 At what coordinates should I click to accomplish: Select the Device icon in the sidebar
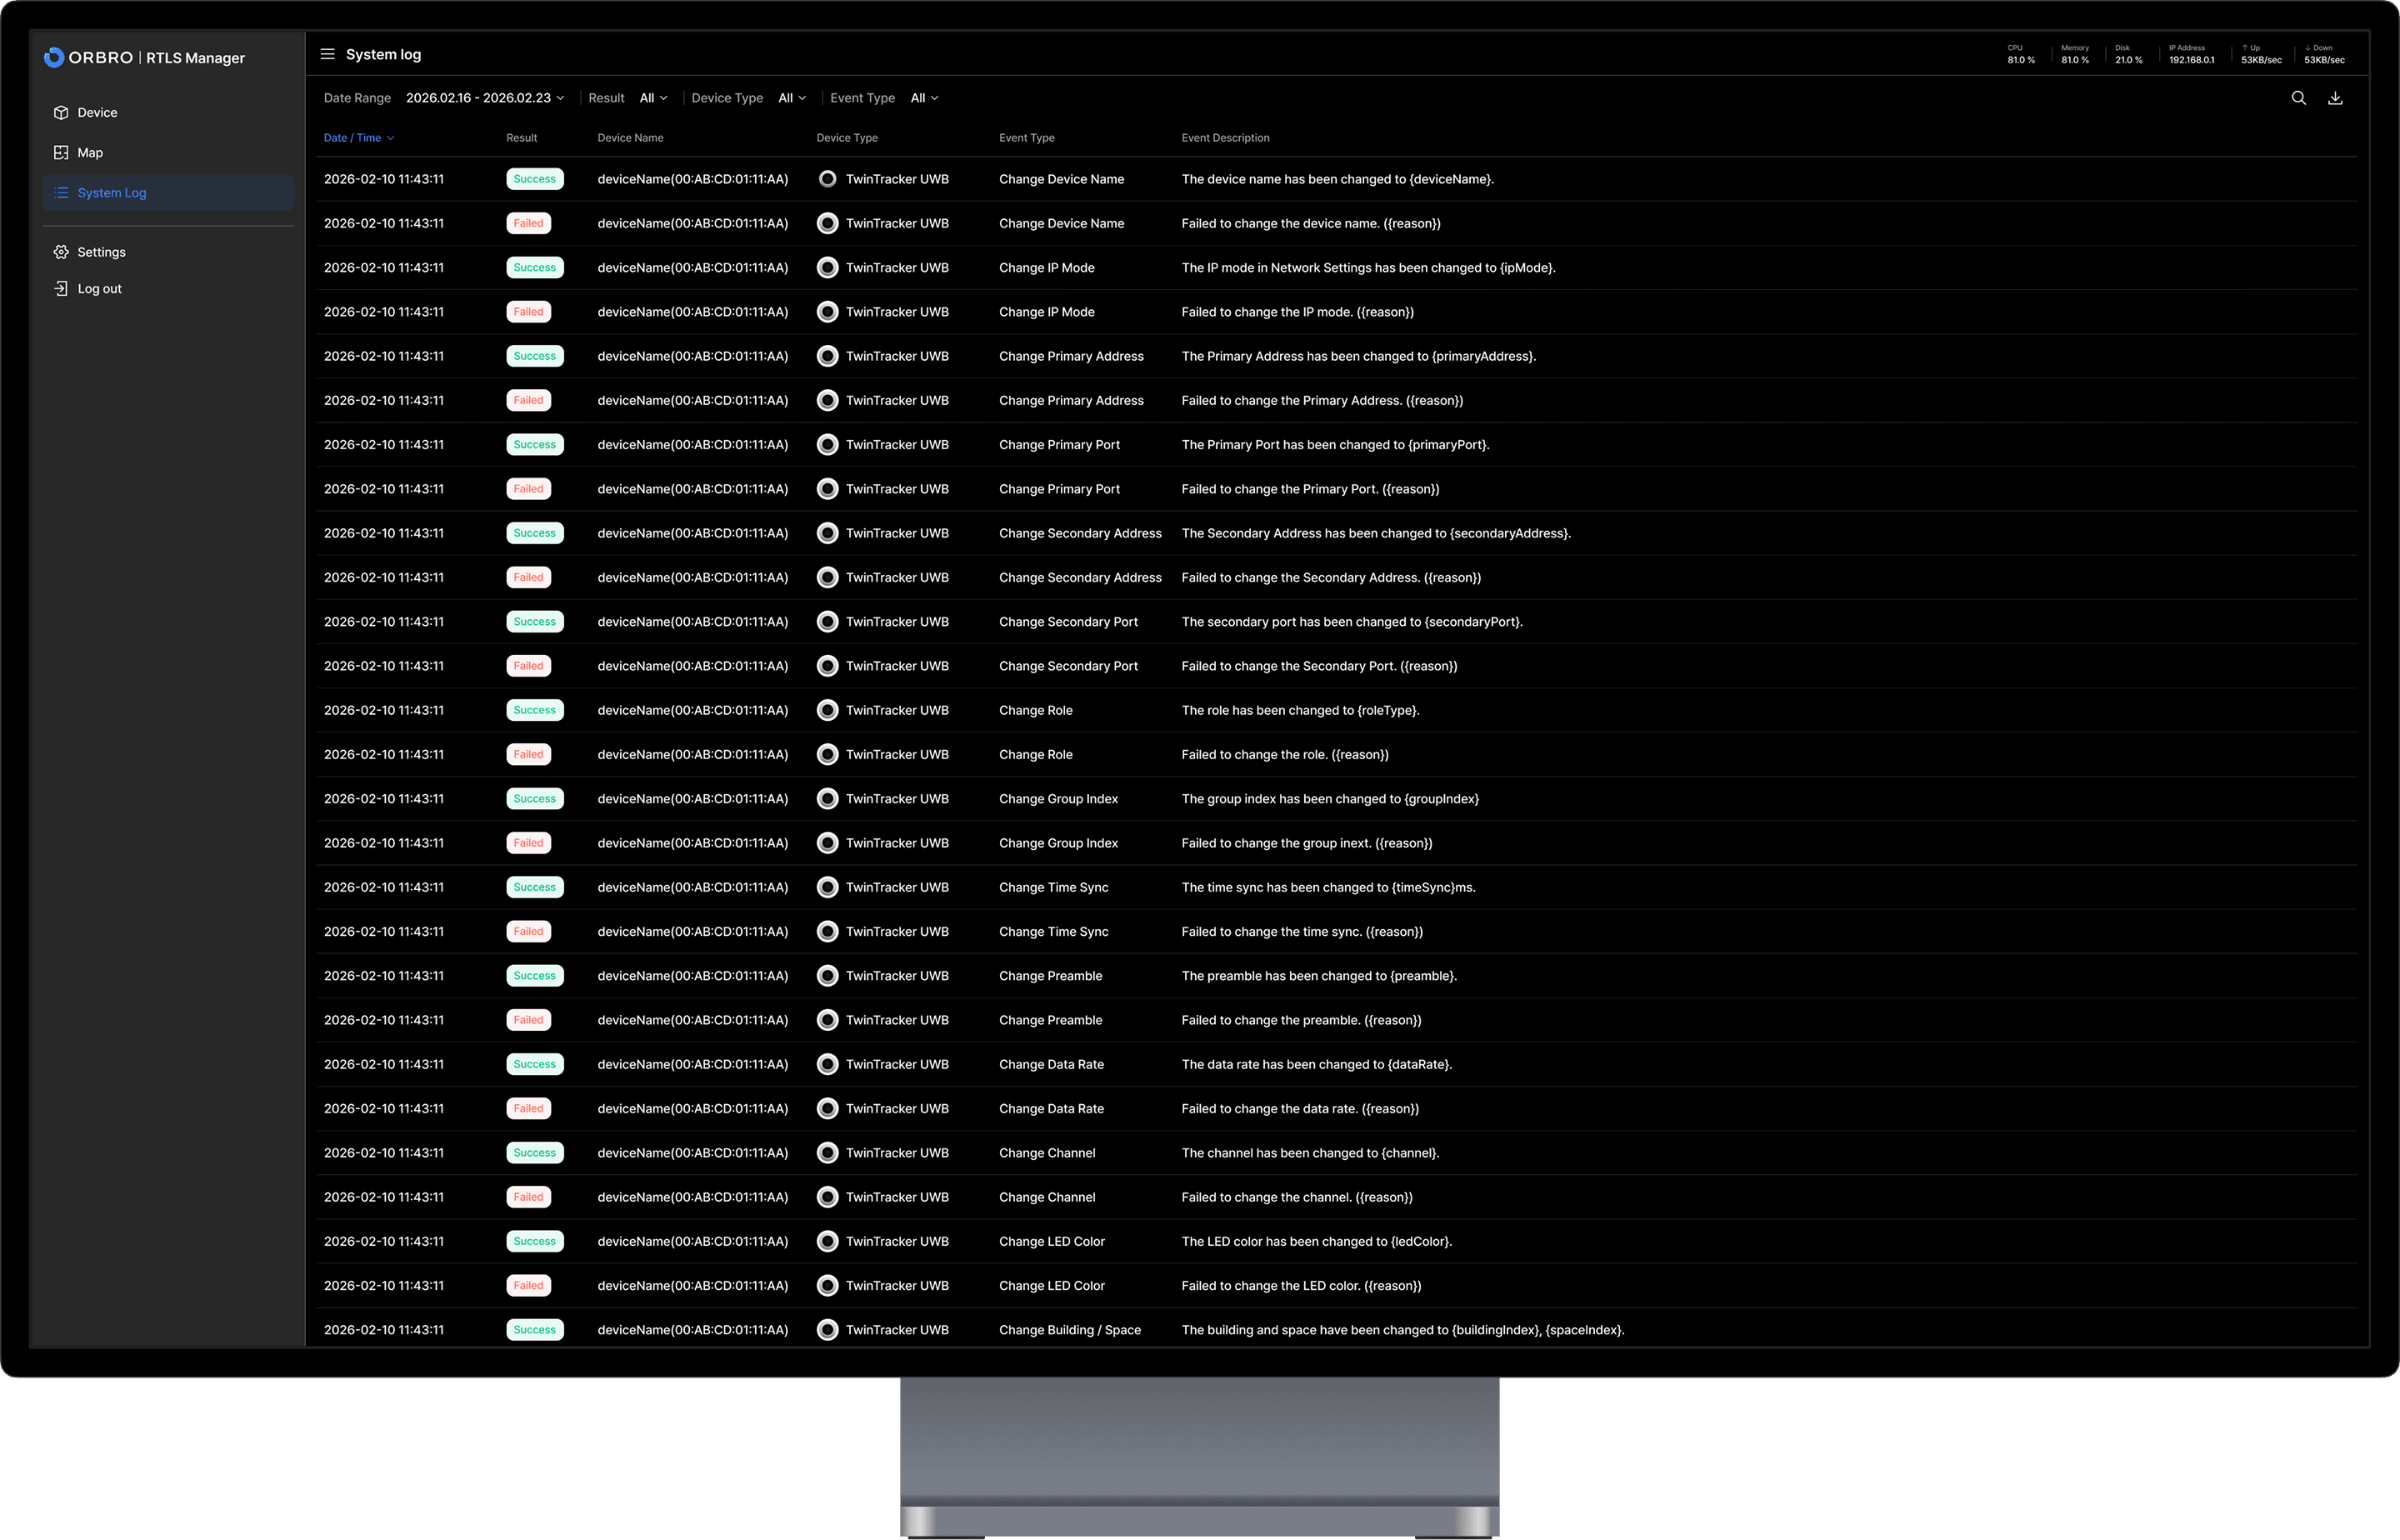coord(61,112)
